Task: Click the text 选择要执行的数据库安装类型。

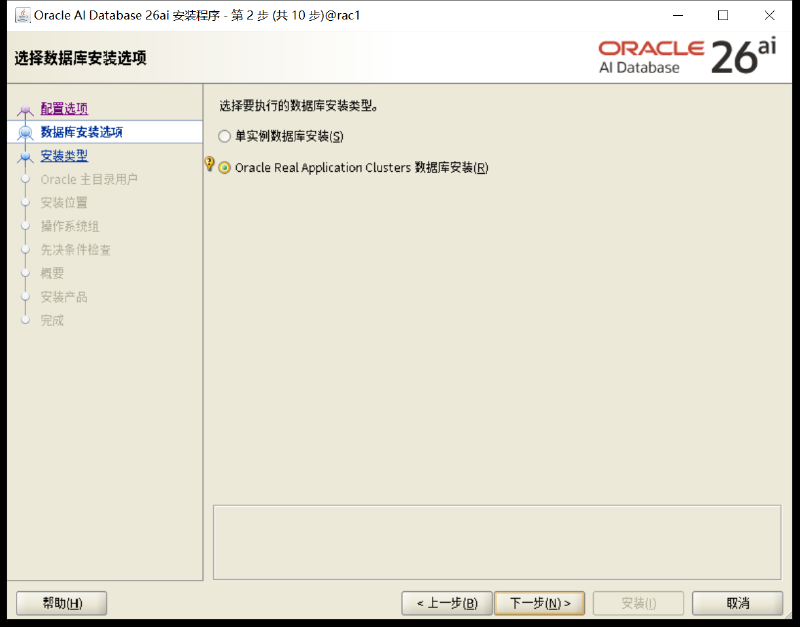Action: pos(298,106)
